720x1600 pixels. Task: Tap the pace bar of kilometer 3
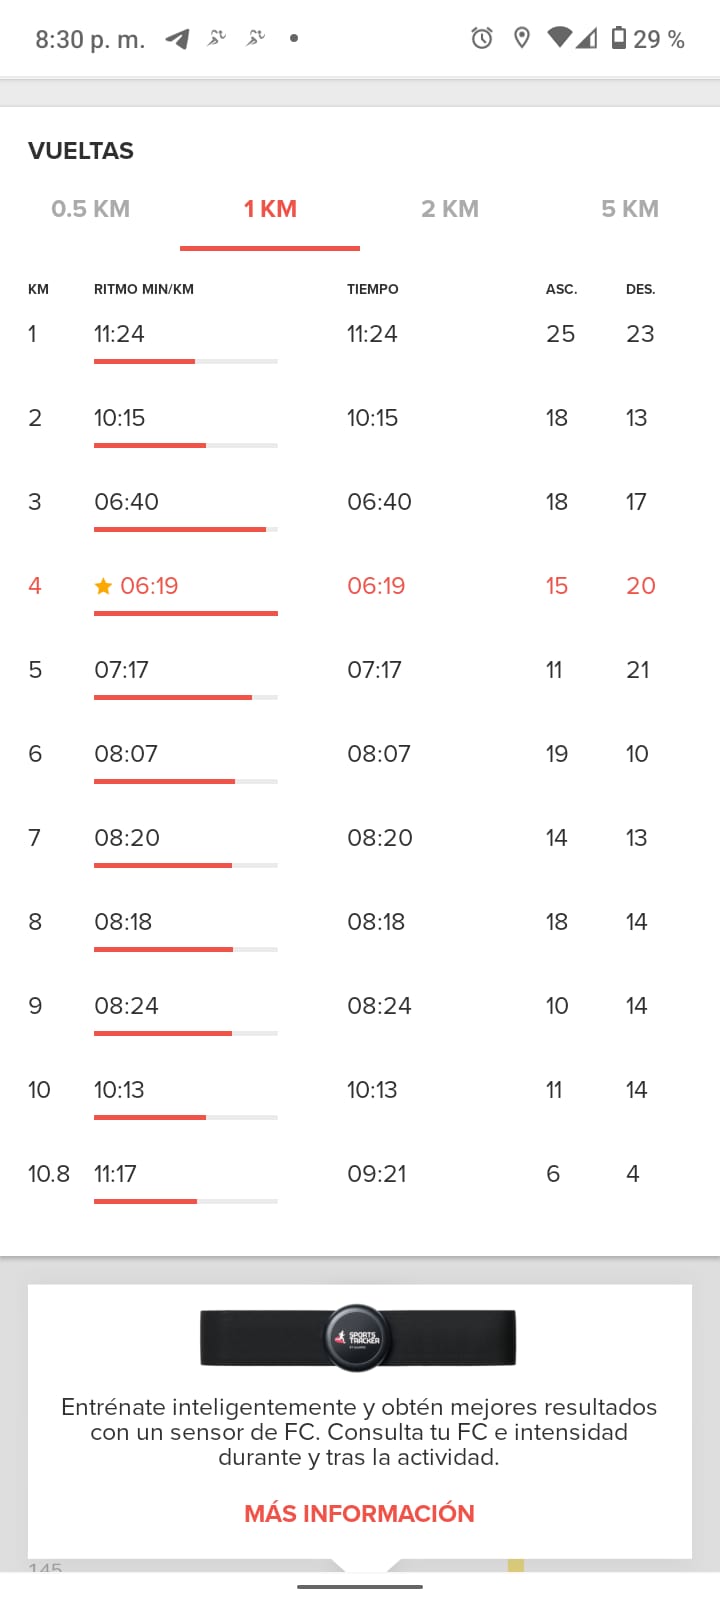186,529
